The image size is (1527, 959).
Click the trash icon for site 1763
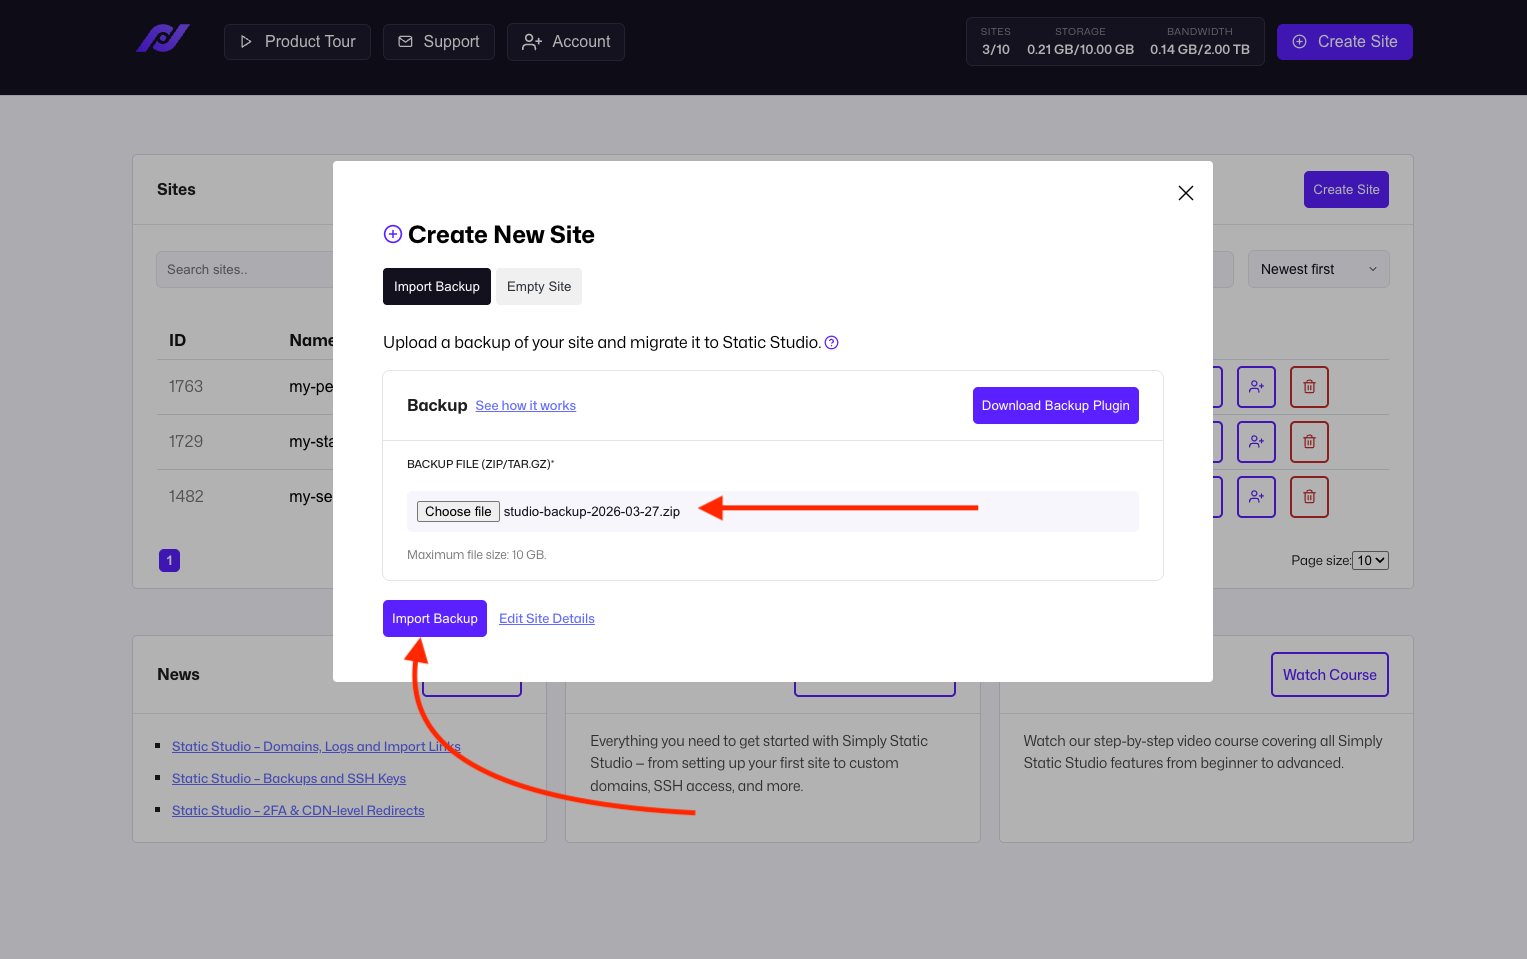(x=1309, y=387)
